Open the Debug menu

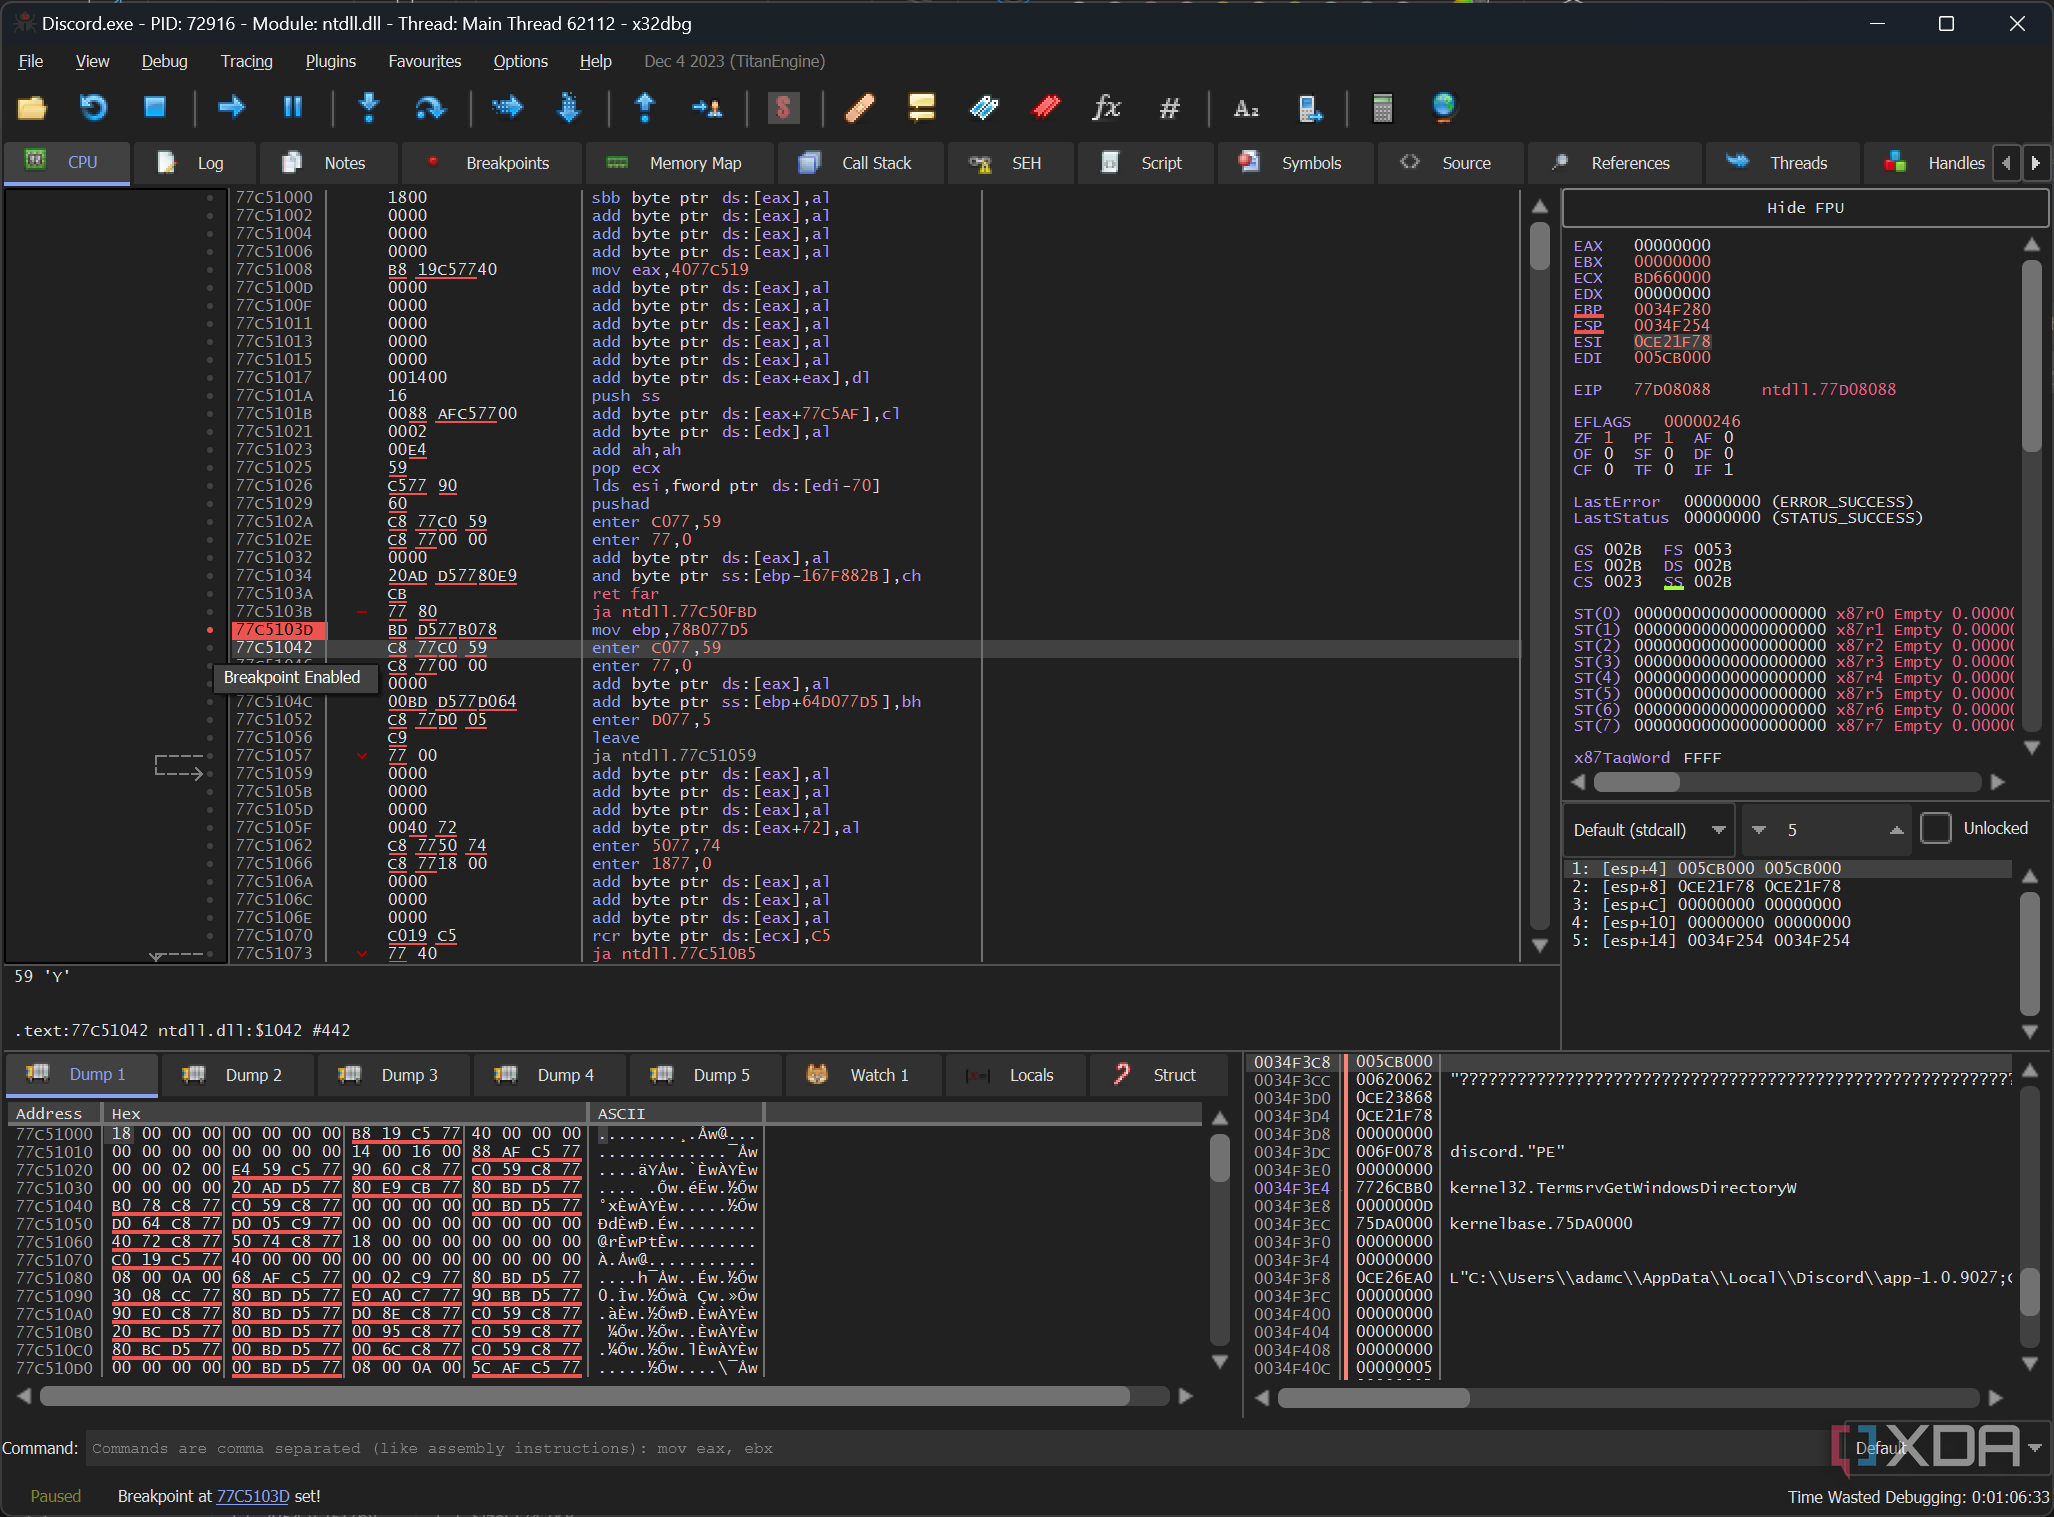(164, 61)
